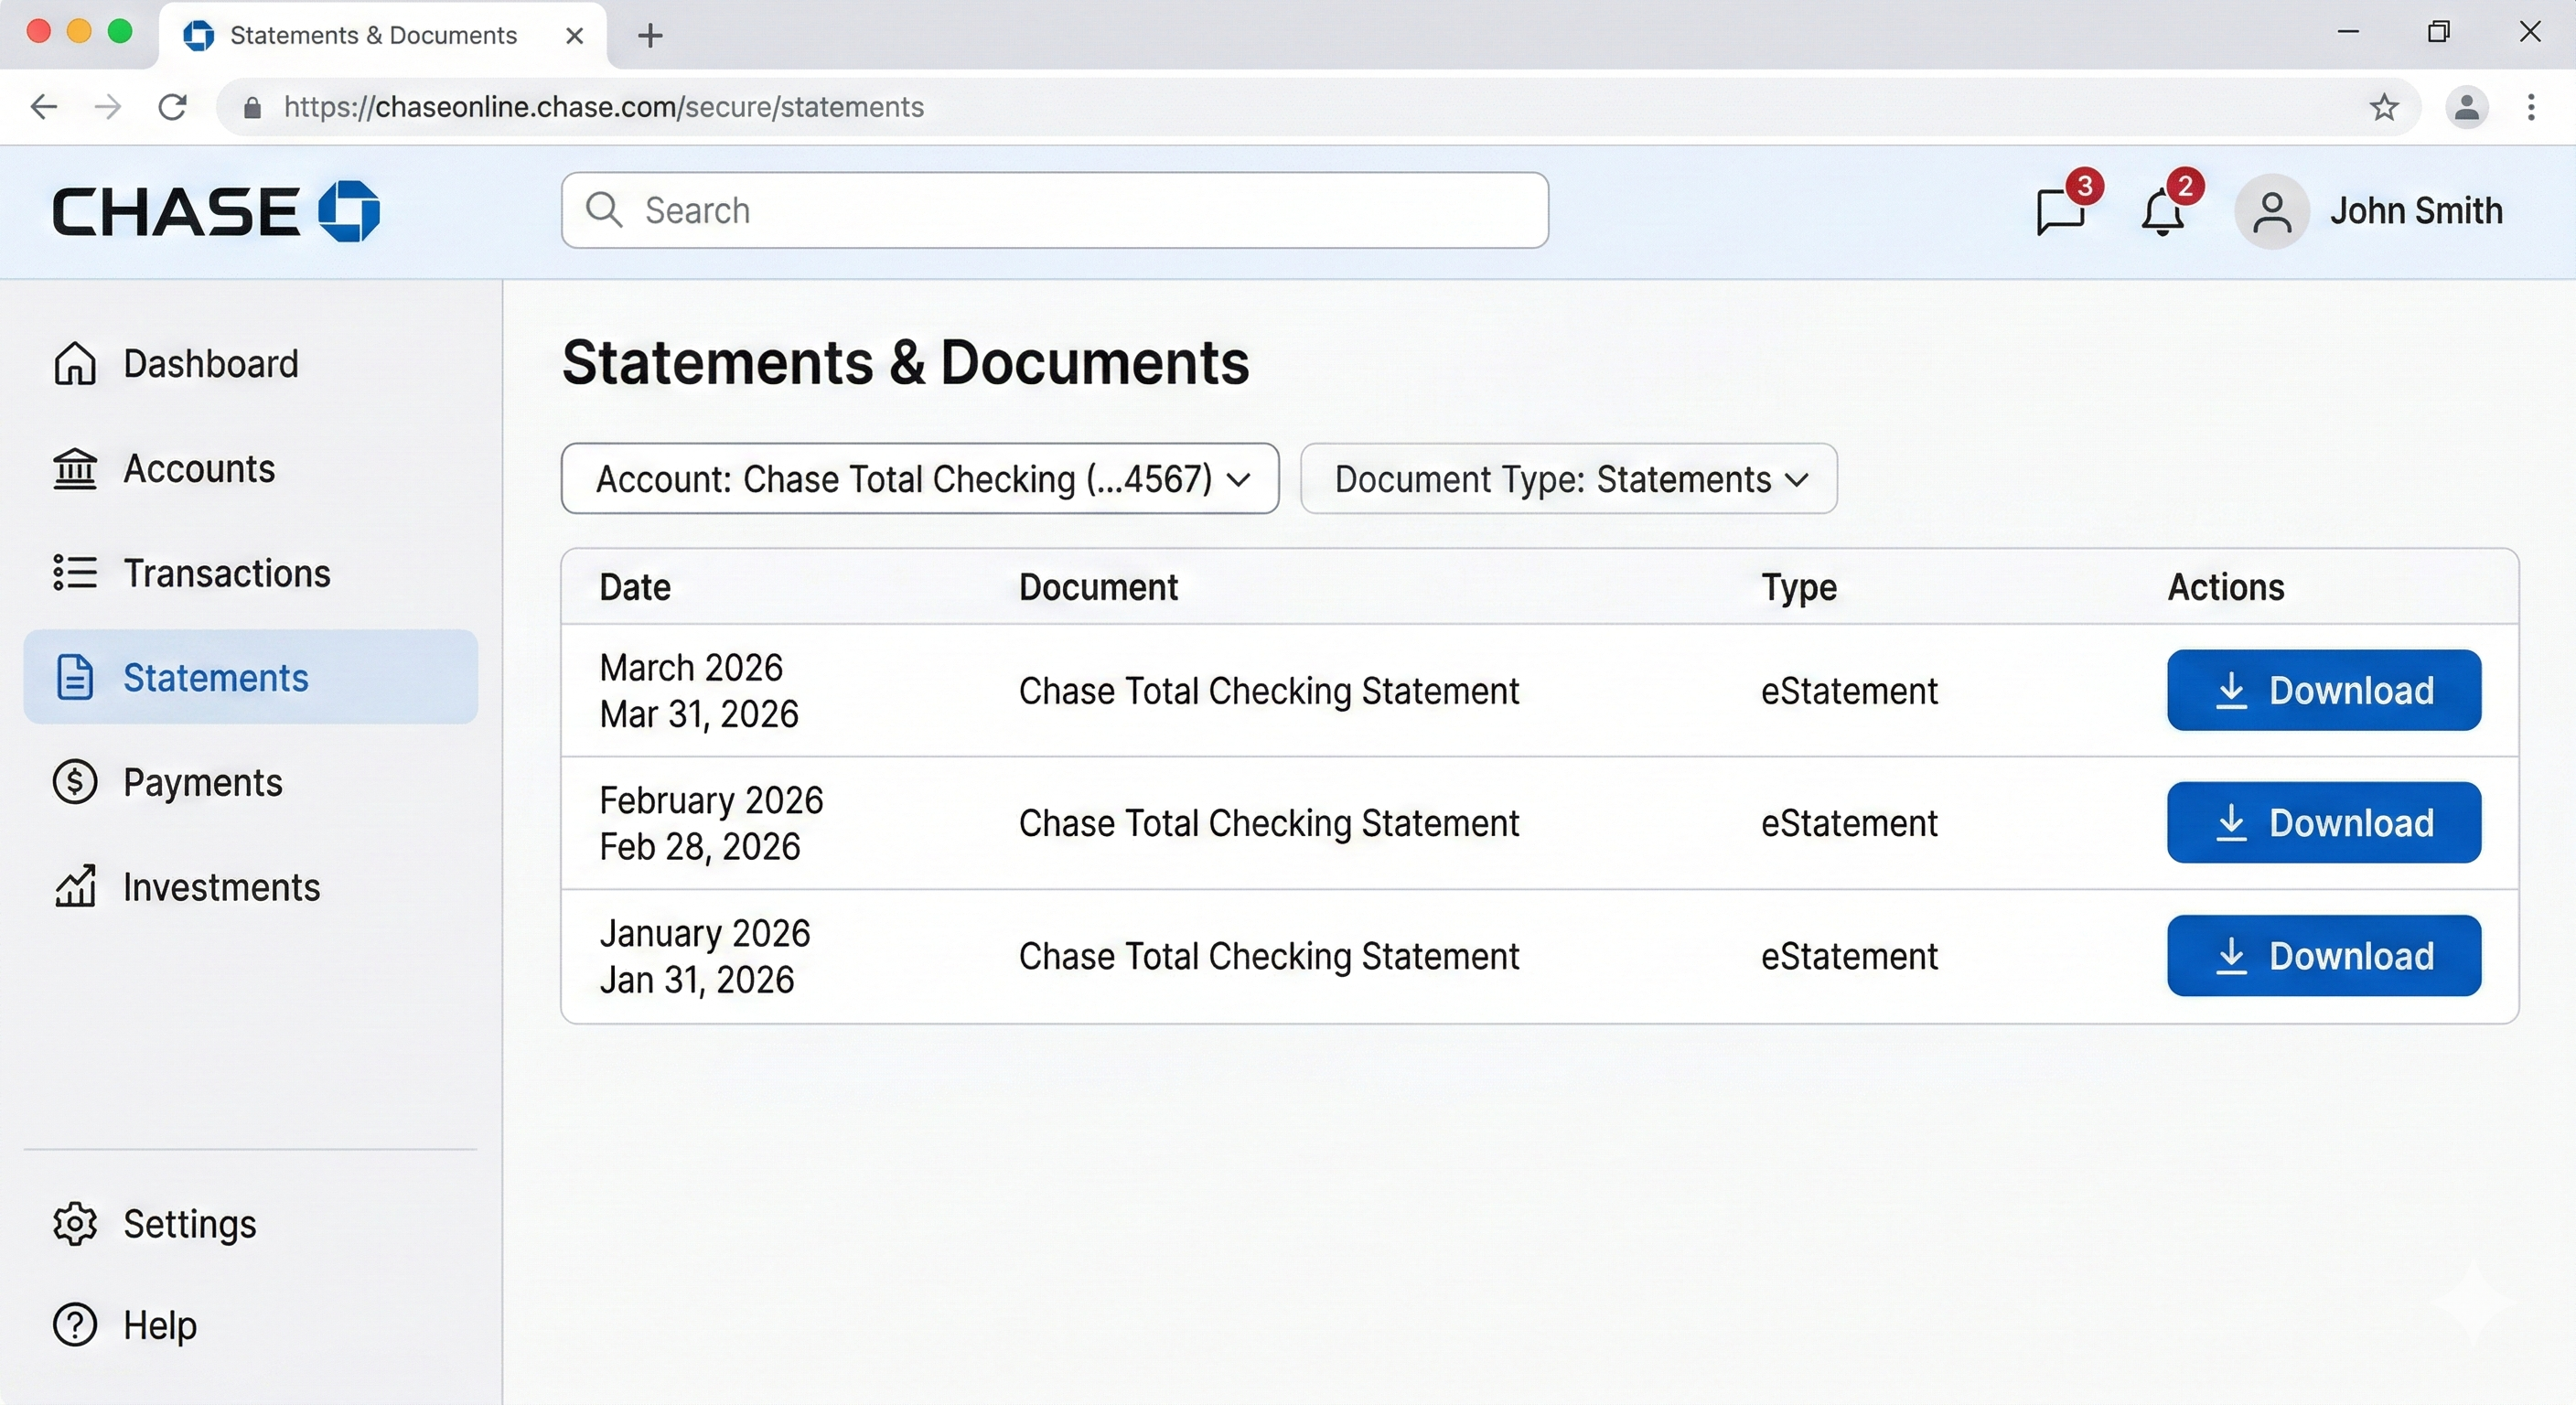Reload the page in browser
The image size is (2576, 1405).
pyautogui.click(x=173, y=107)
